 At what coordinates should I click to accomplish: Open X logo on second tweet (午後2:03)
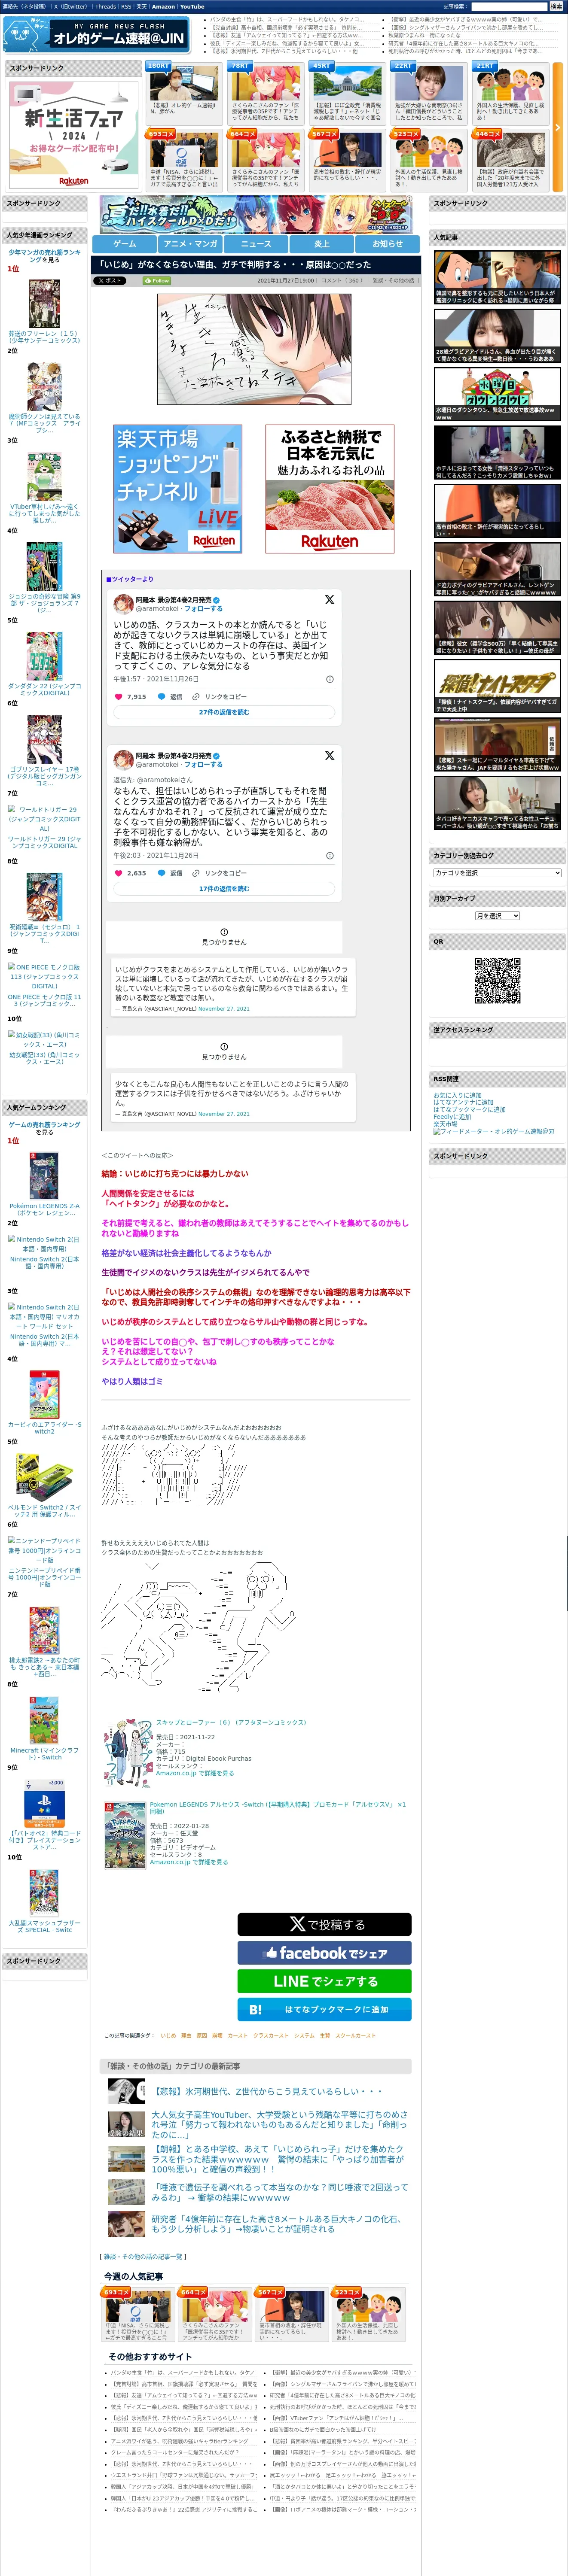tap(329, 755)
